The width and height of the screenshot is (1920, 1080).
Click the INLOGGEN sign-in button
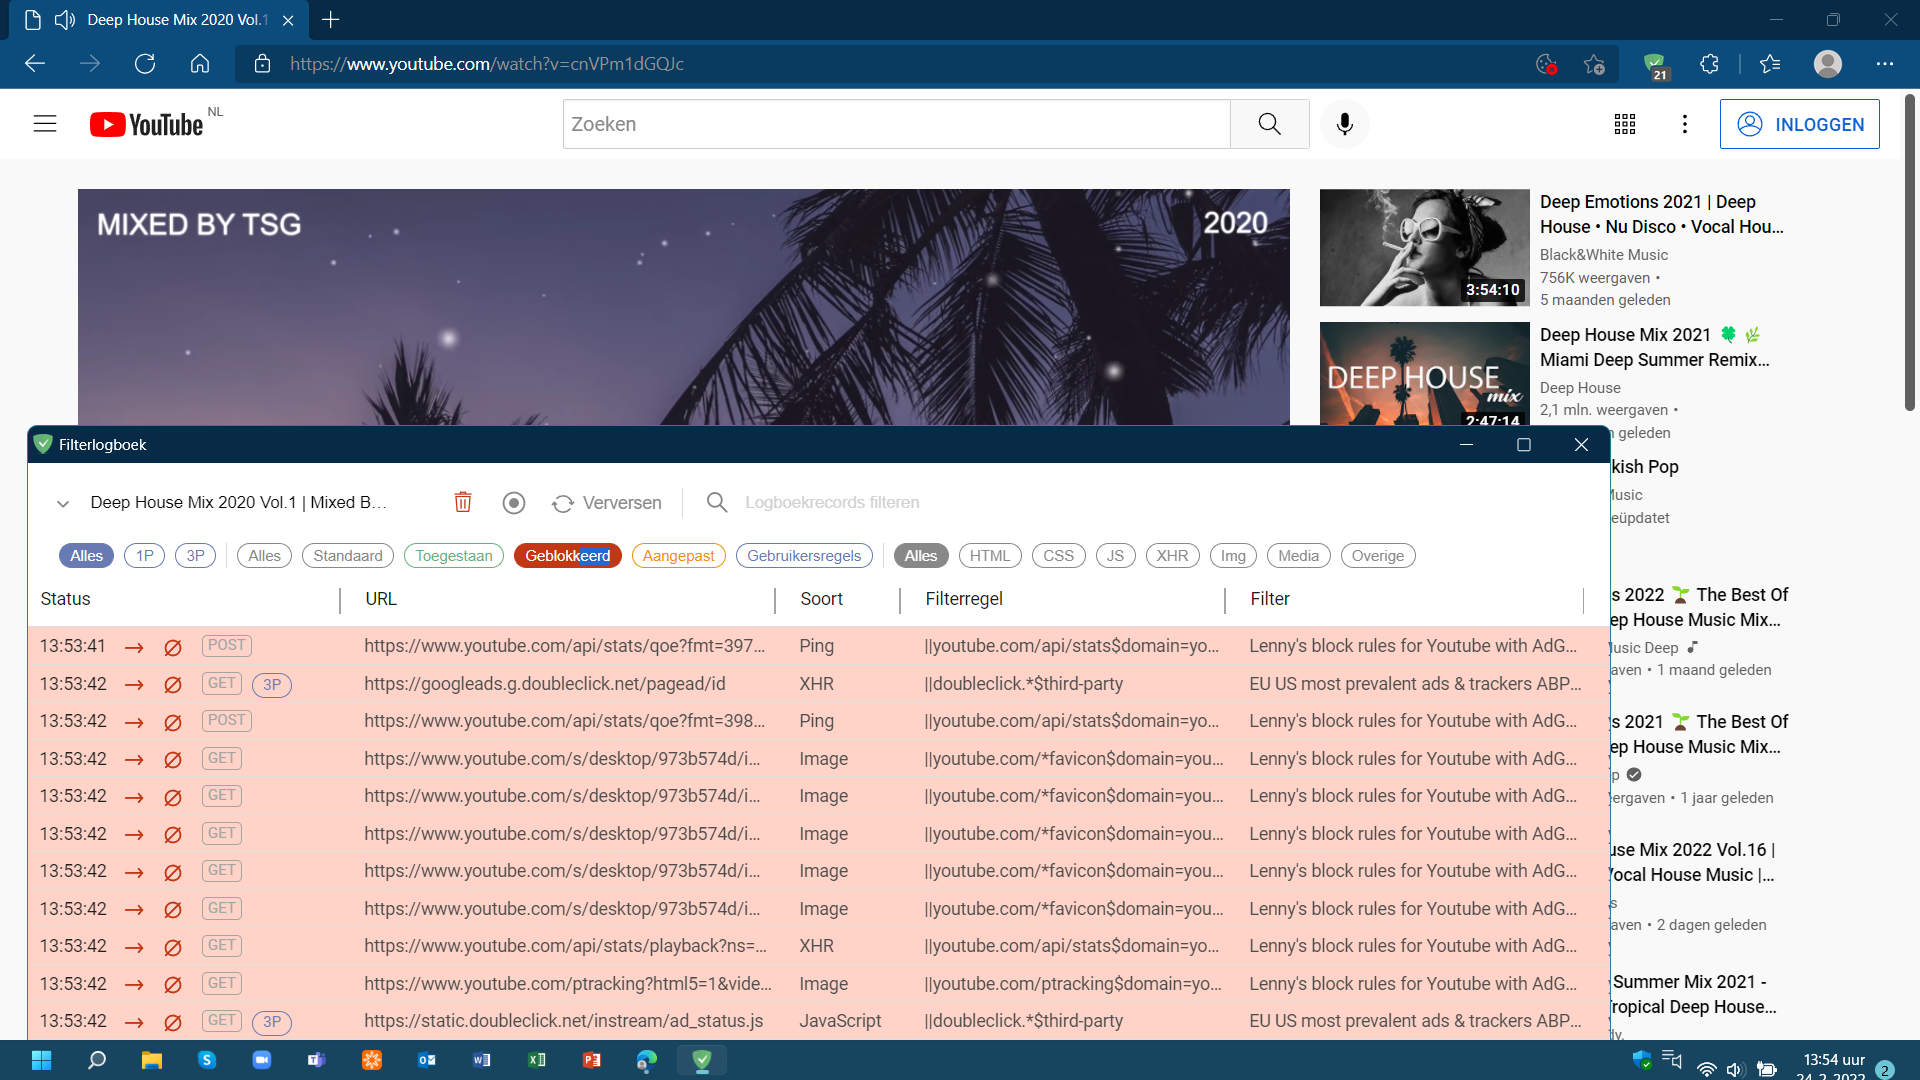click(x=1799, y=124)
